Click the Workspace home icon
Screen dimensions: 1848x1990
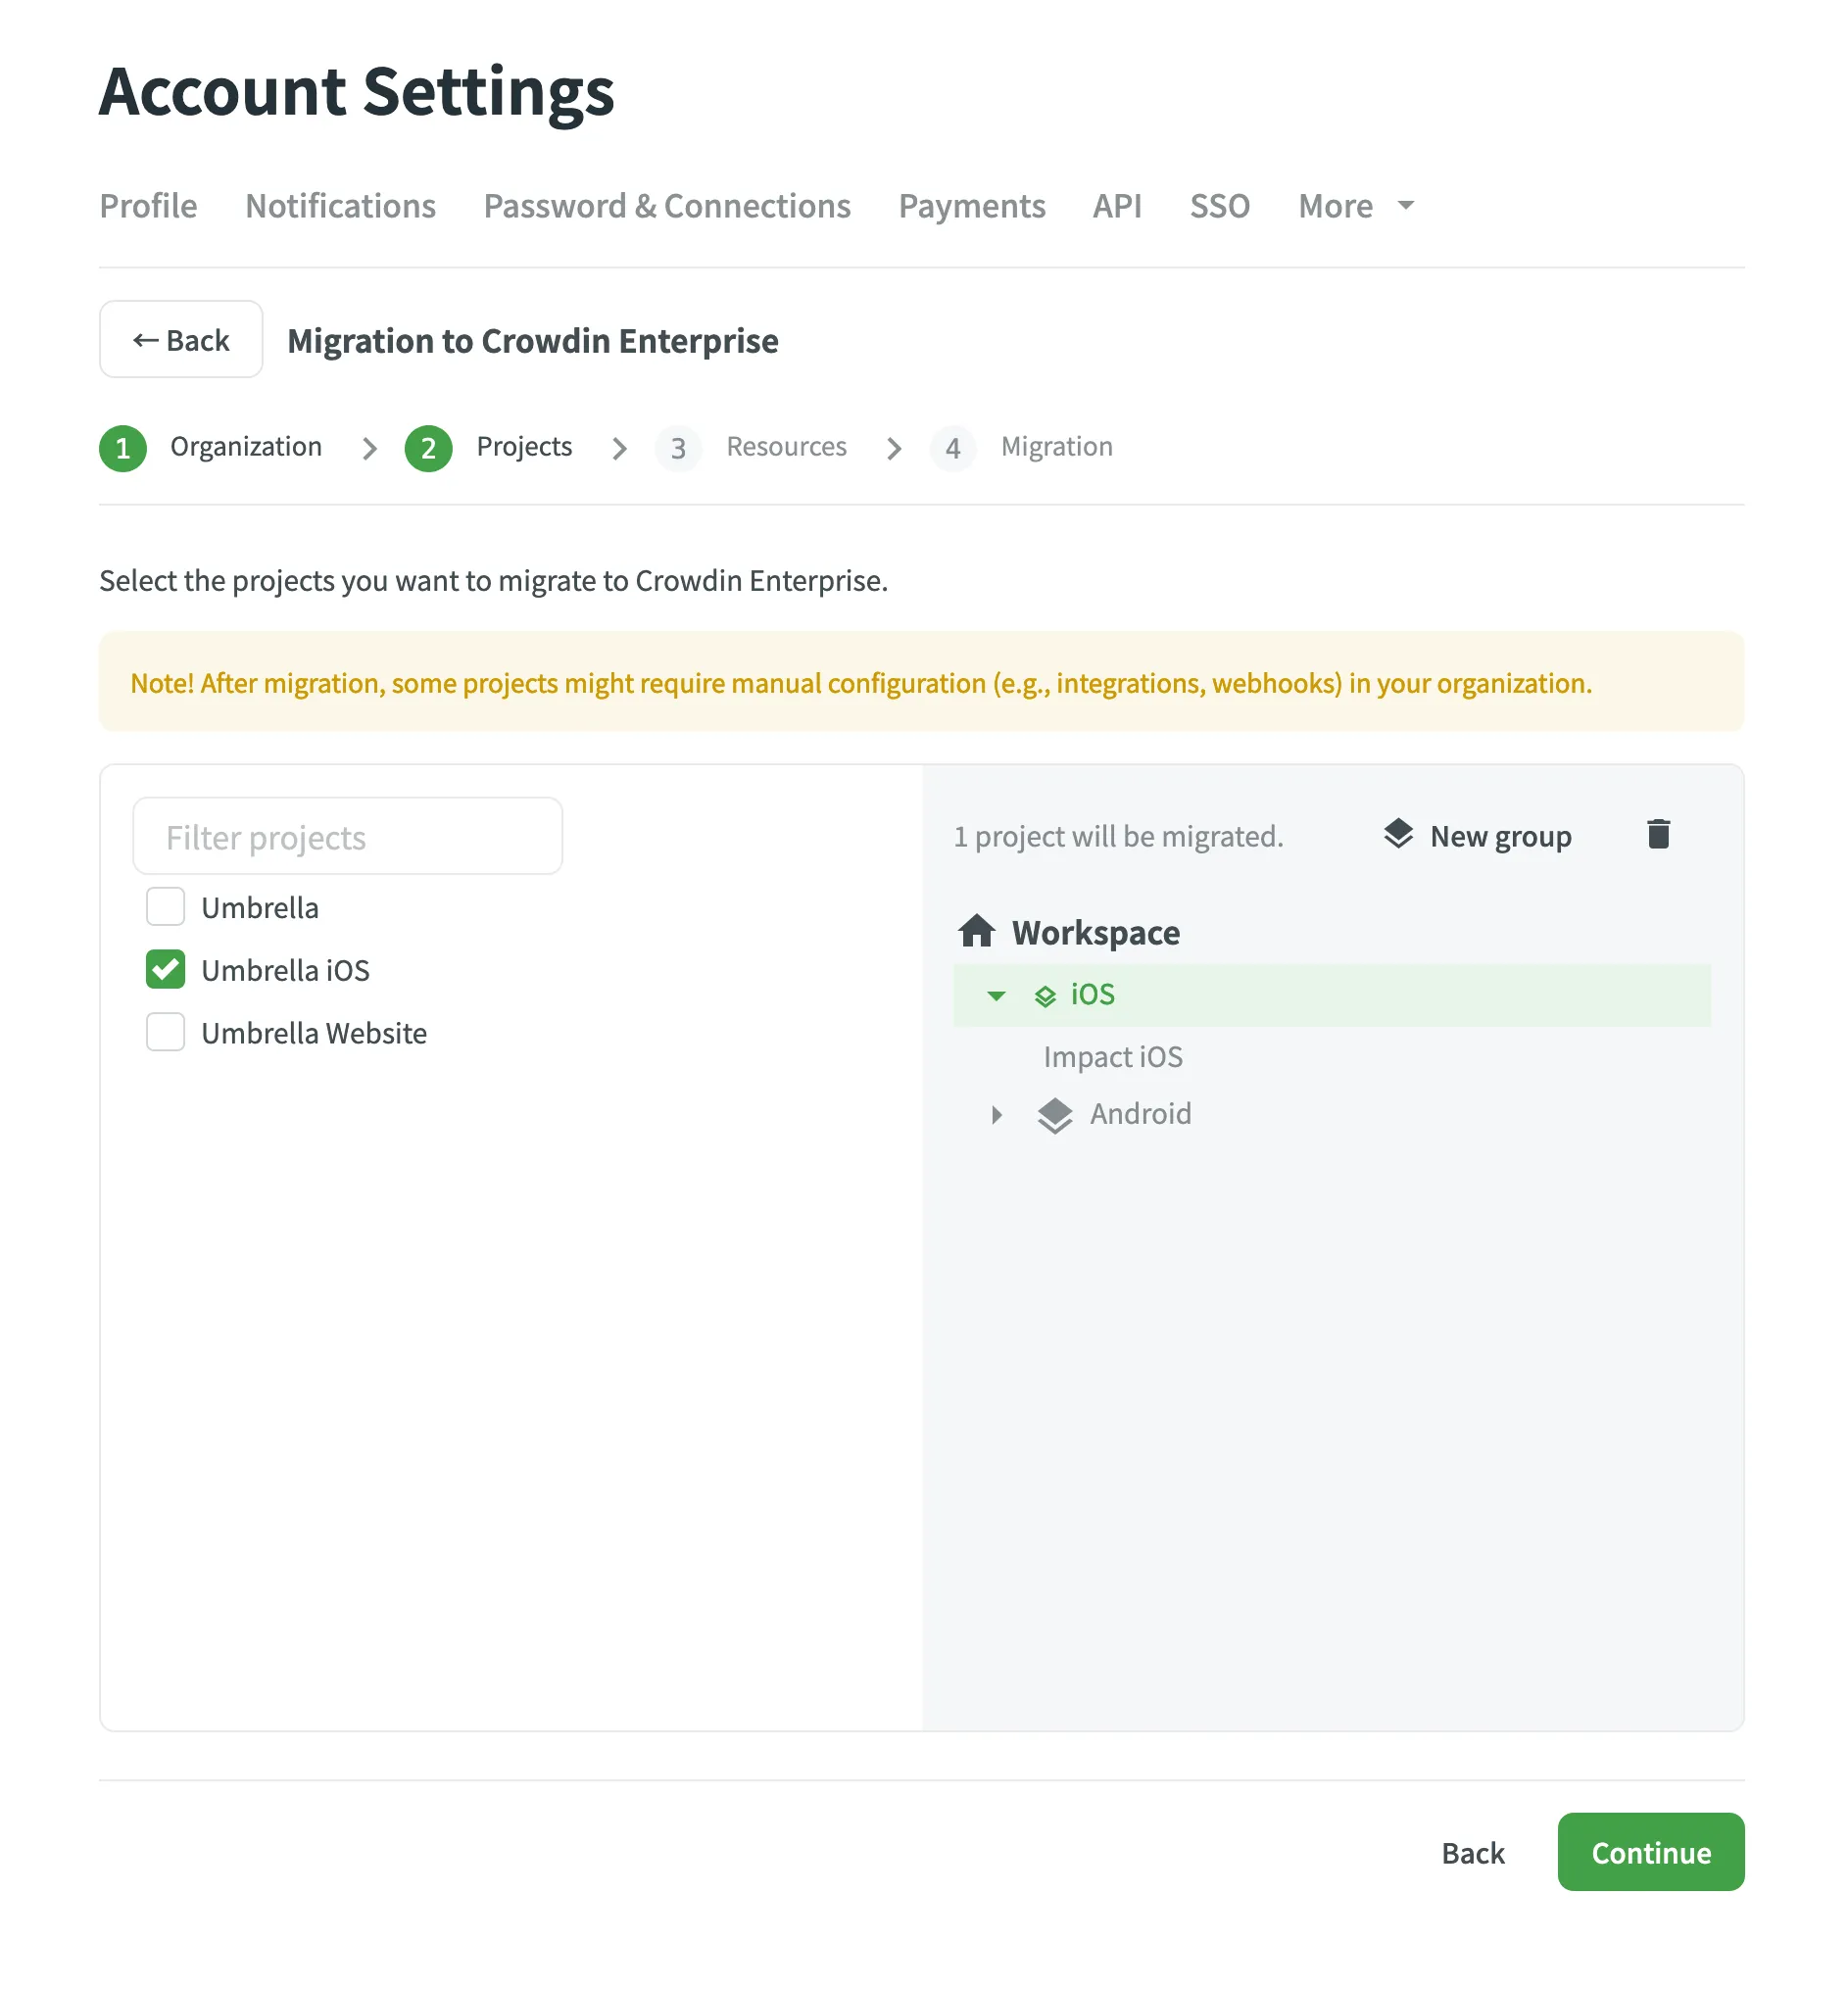pos(975,931)
